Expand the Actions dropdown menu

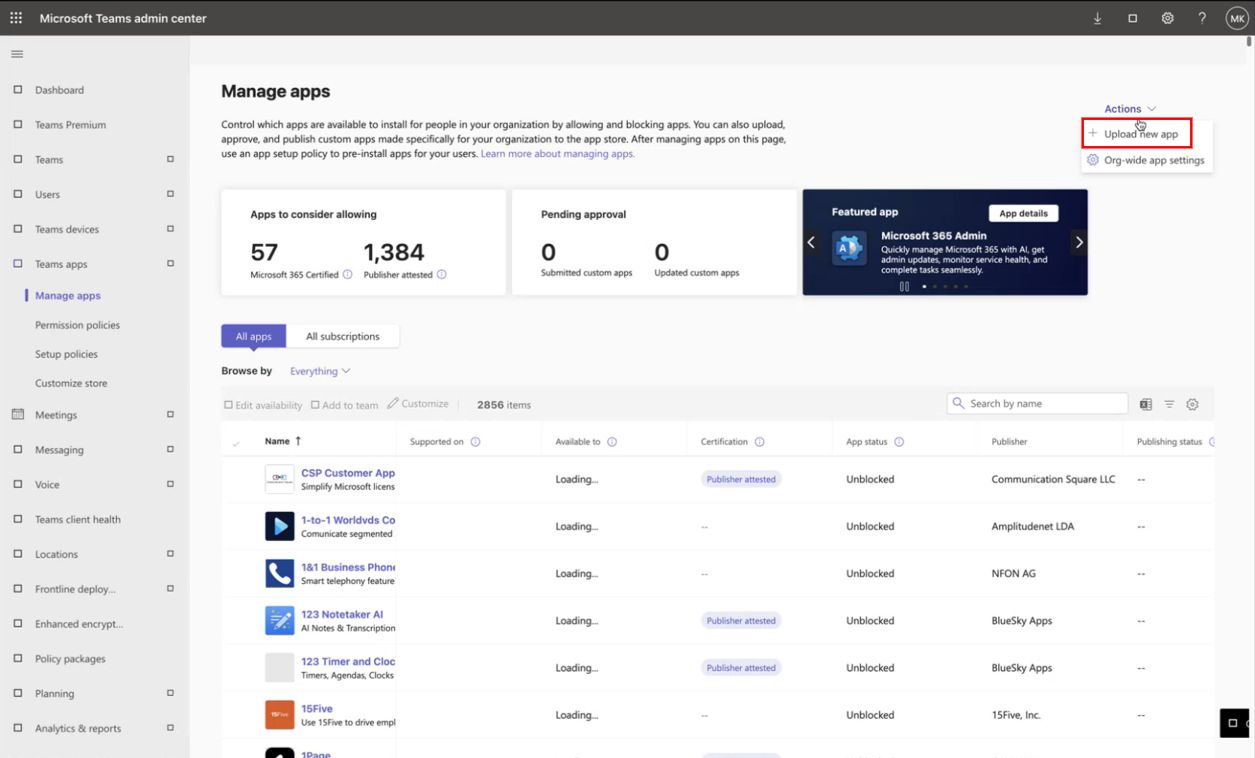pyautogui.click(x=1129, y=109)
